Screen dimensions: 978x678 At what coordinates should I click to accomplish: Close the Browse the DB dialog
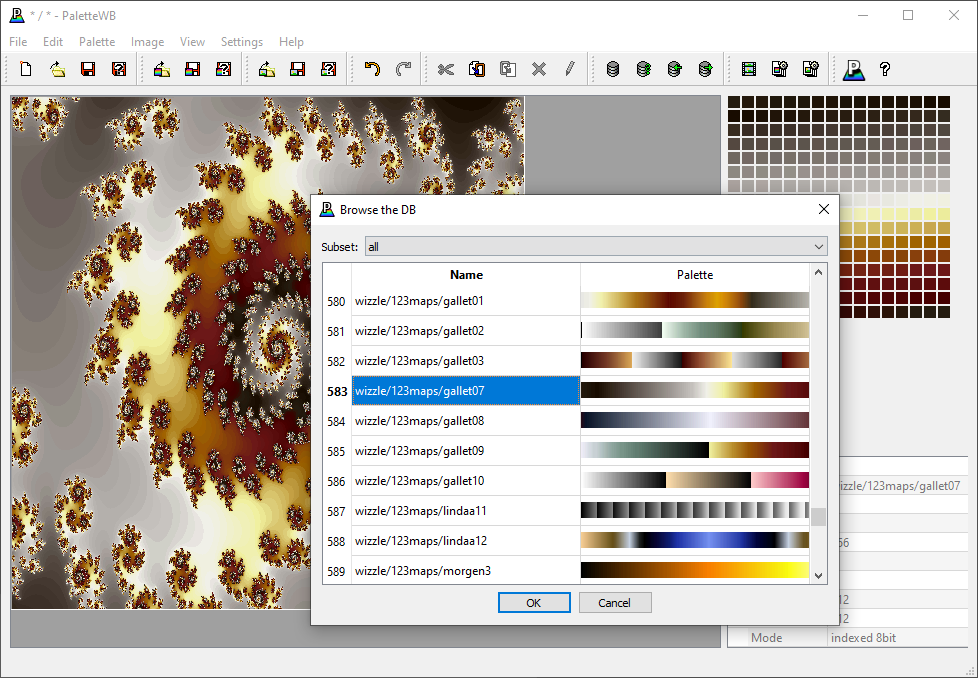(824, 209)
